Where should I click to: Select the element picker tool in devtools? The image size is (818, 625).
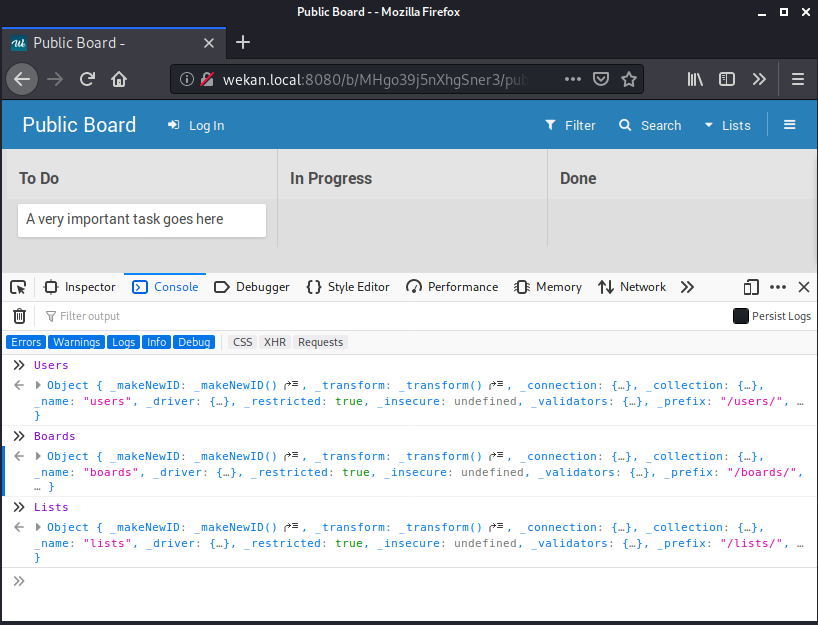[x=17, y=287]
